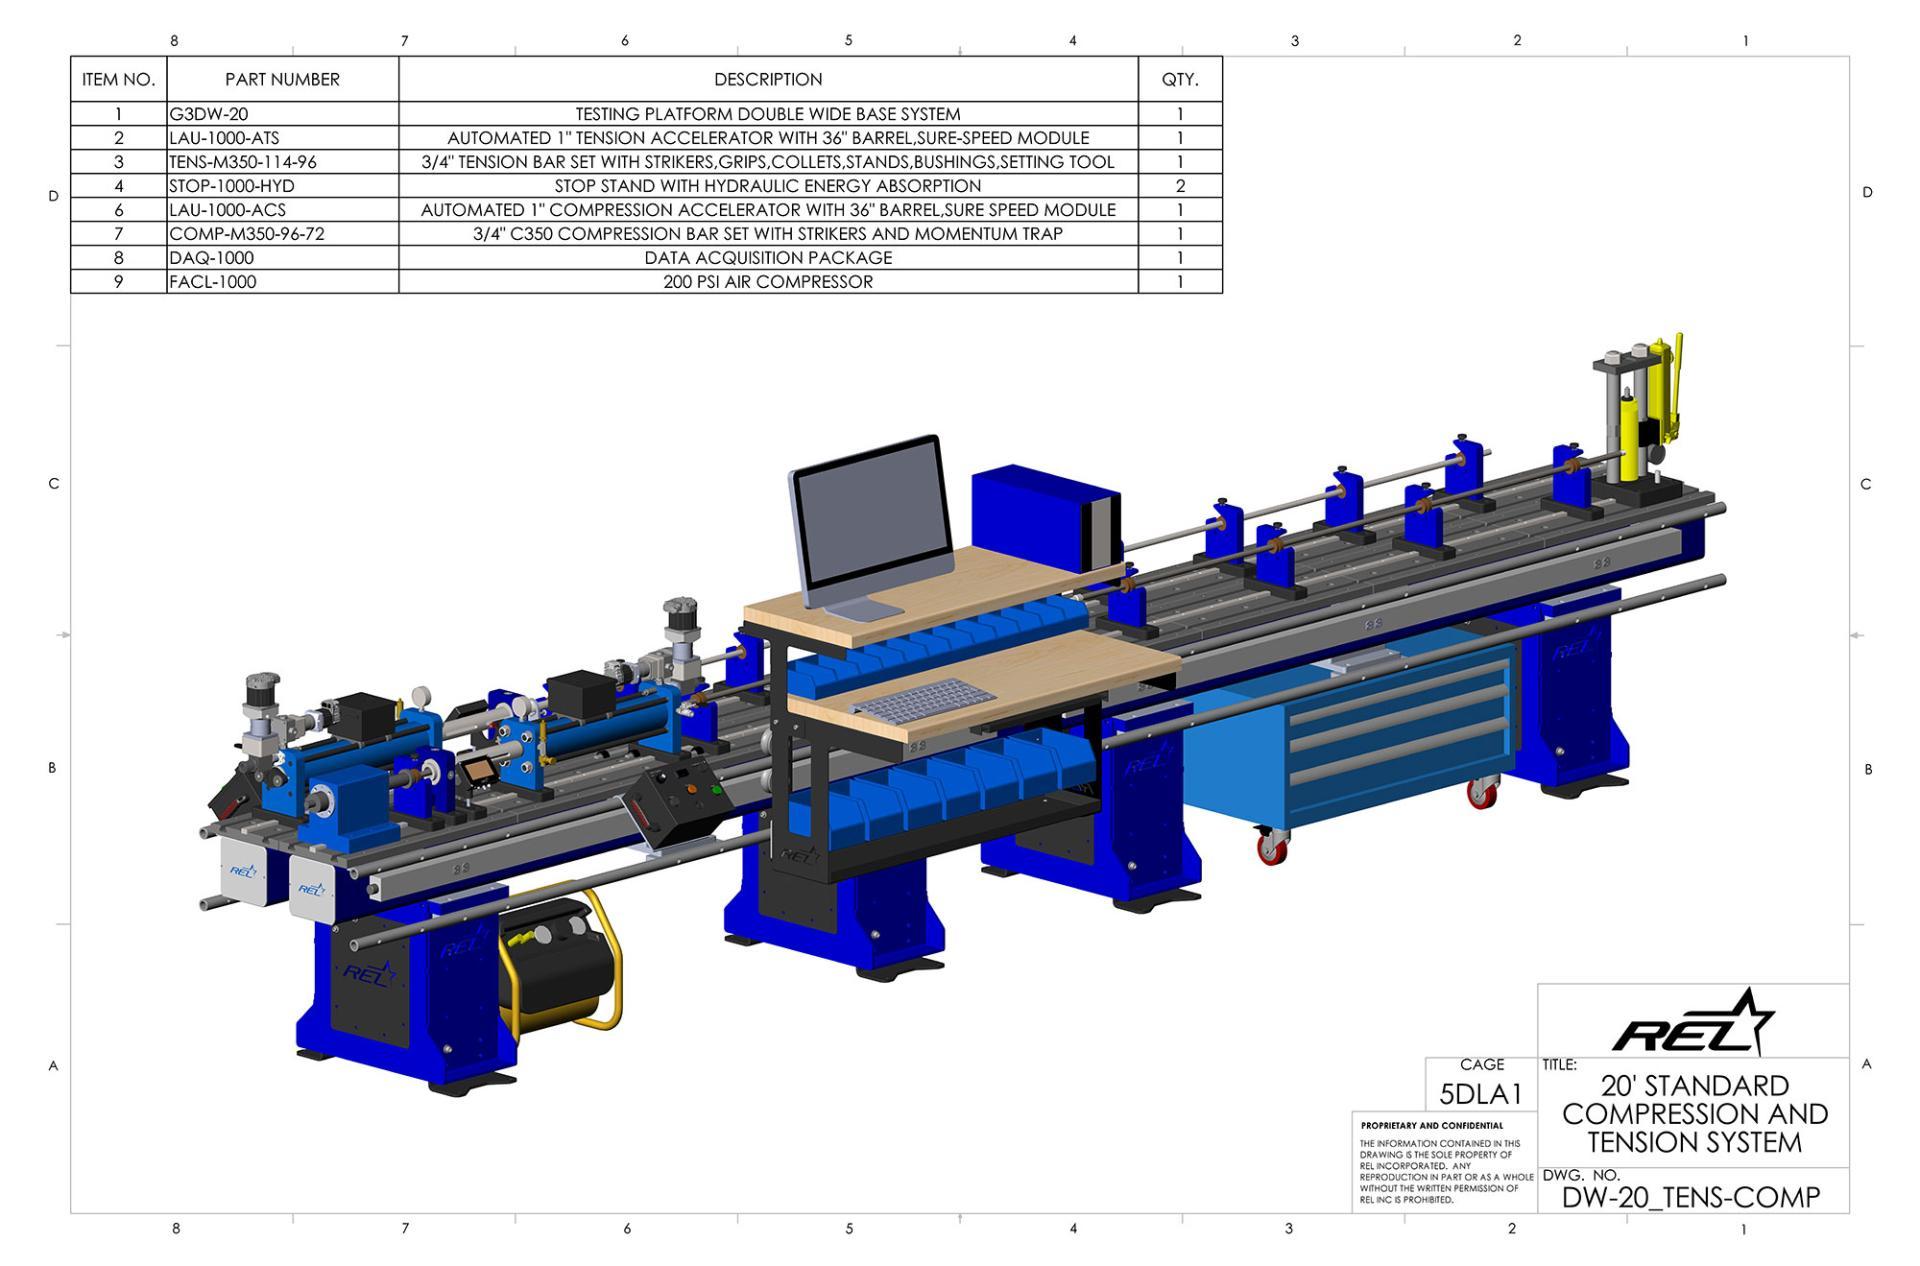Select part number STOP-1000-HYD
1920x1266 pixels.
(282, 186)
